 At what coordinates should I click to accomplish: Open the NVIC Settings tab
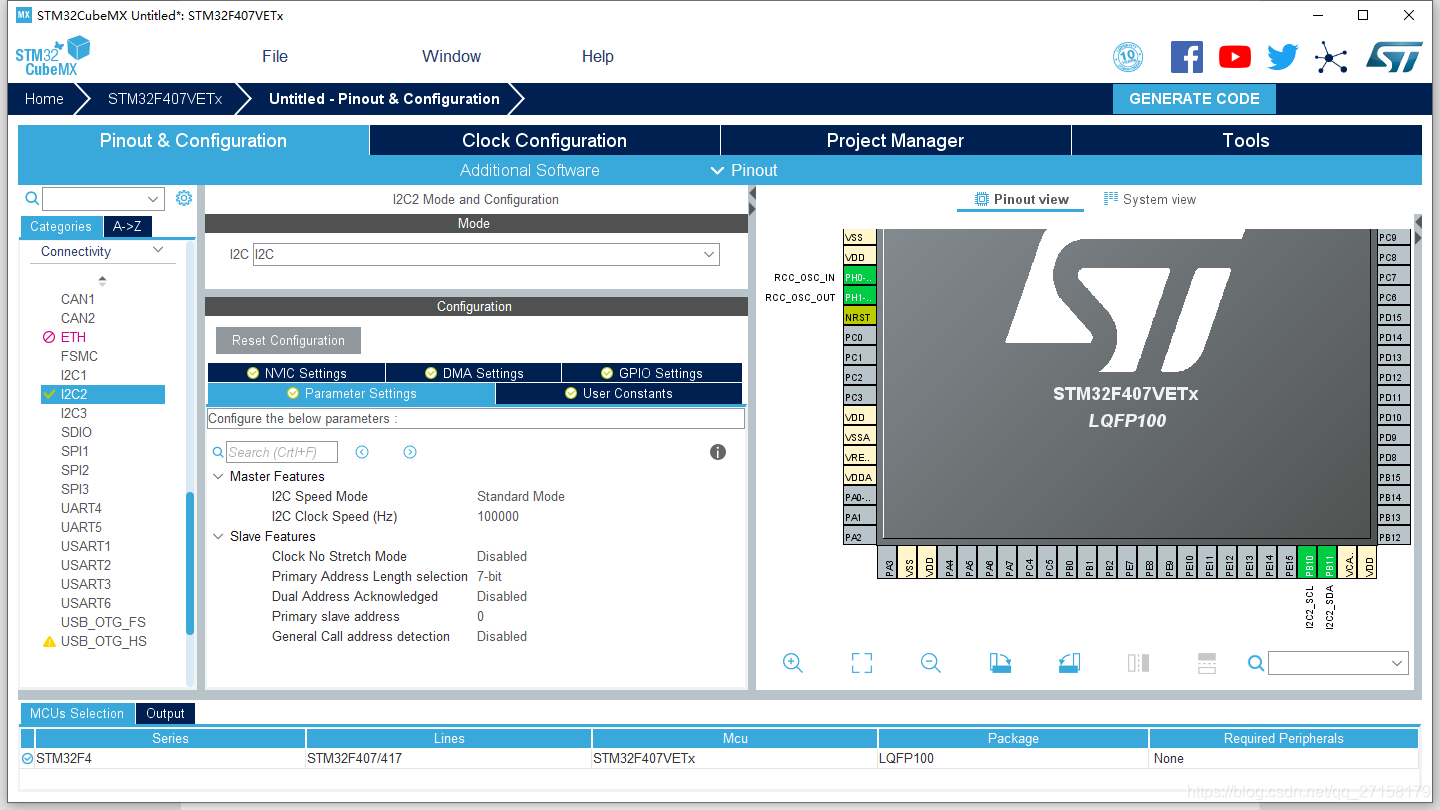pyautogui.click(x=296, y=373)
